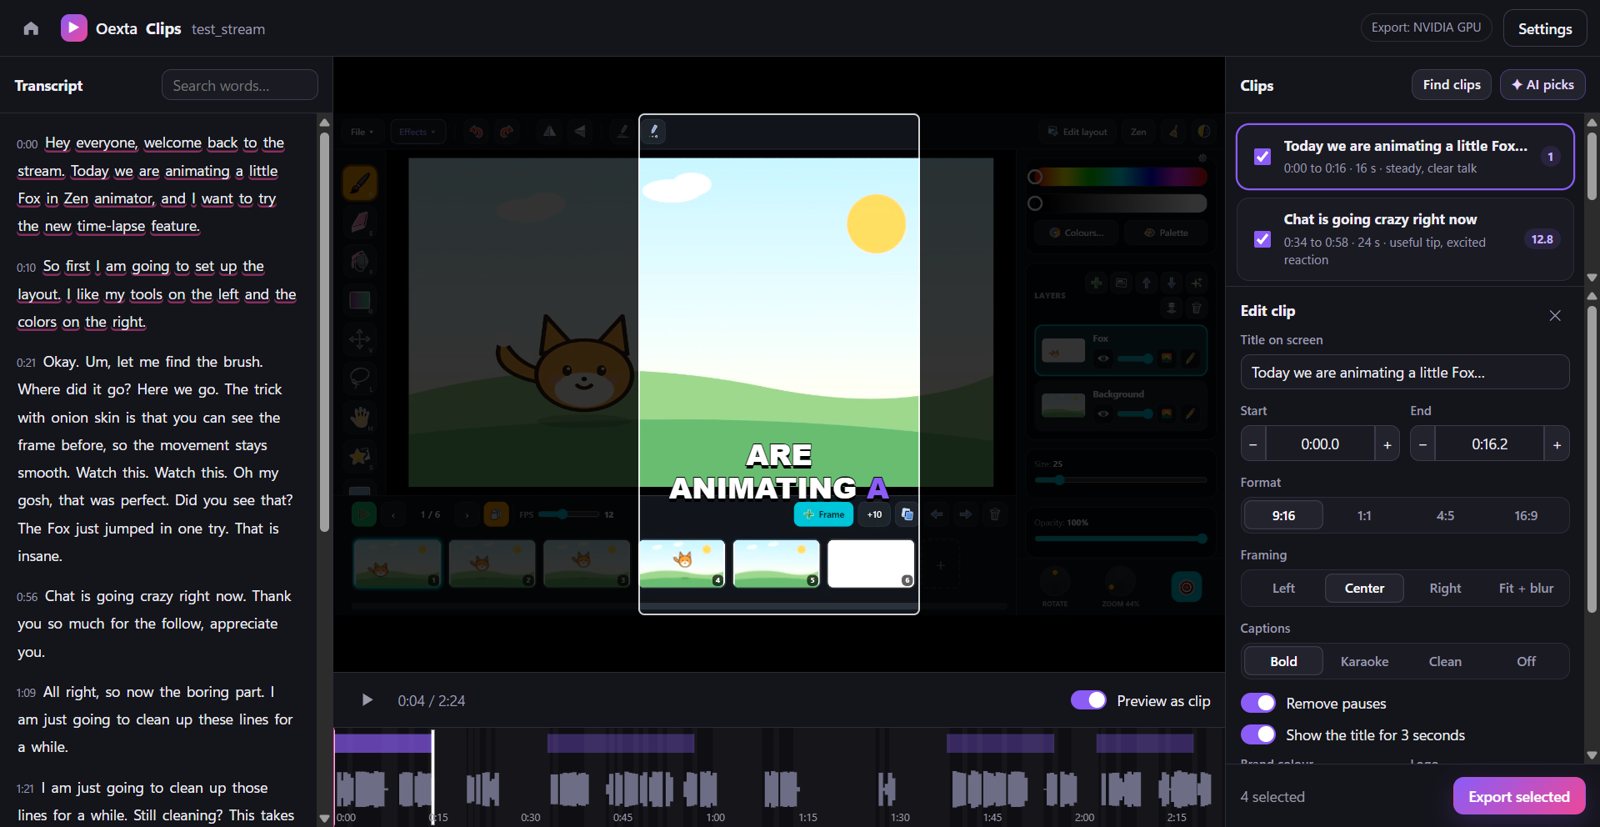Focus the transcript Search words field
The image size is (1600, 827).
pyautogui.click(x=240, y=85)
